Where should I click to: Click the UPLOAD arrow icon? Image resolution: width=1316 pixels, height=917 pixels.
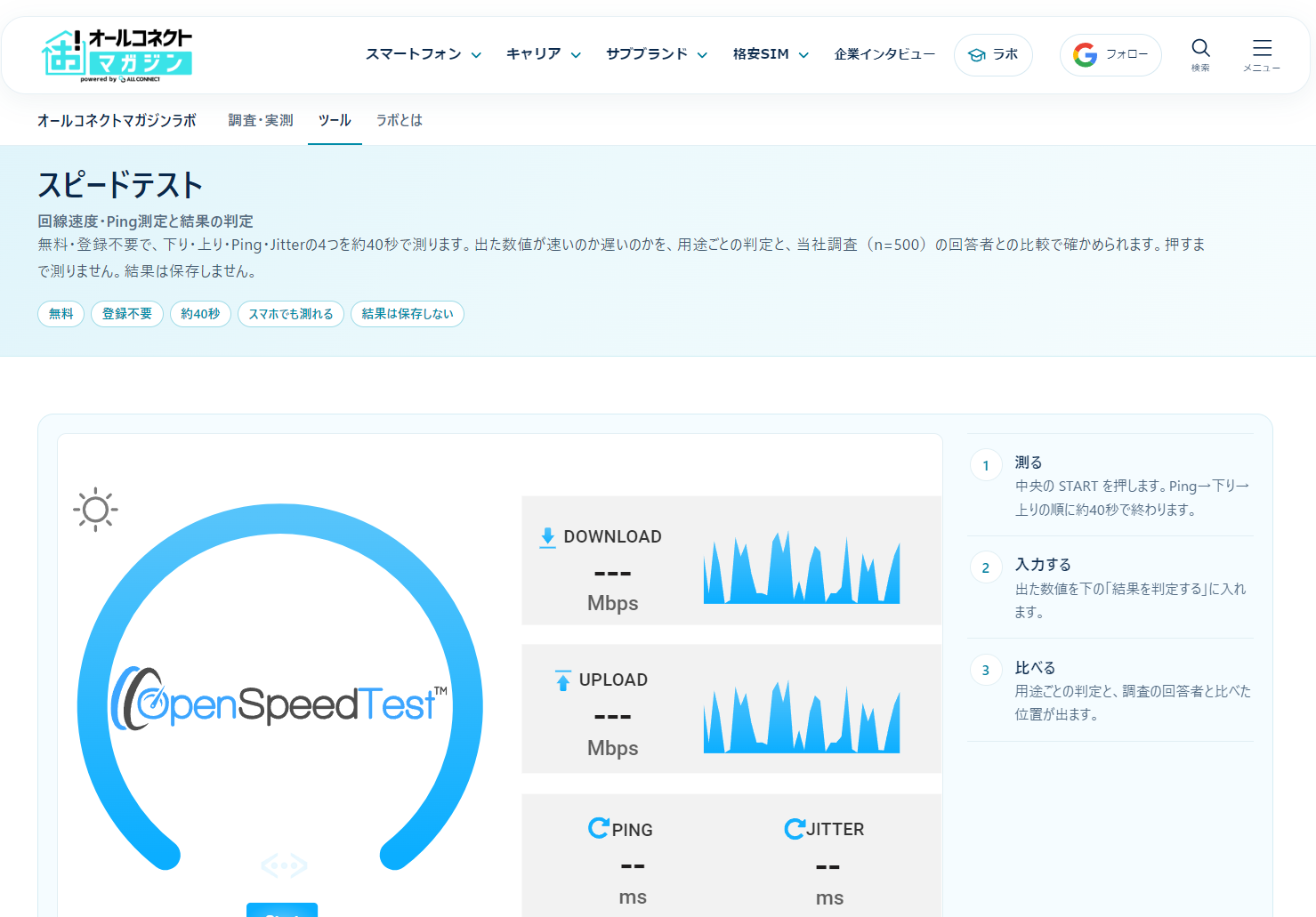pyautogui.click(x=562, y=680)
